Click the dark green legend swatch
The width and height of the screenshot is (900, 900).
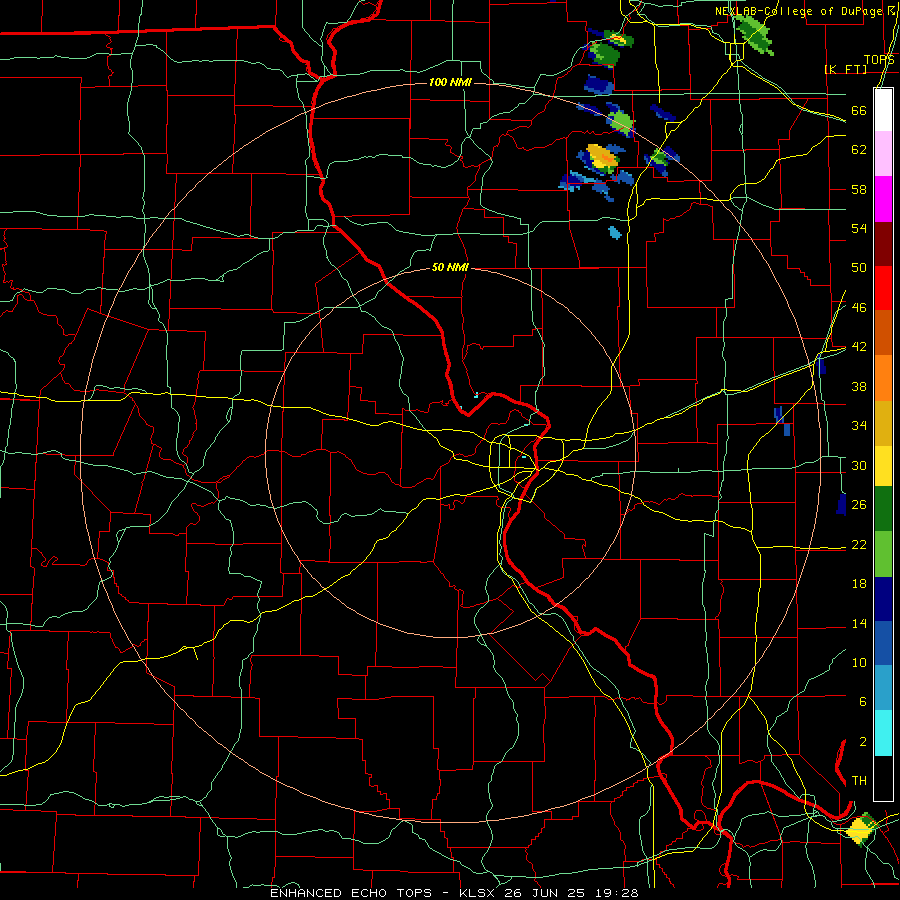[883, 509]
